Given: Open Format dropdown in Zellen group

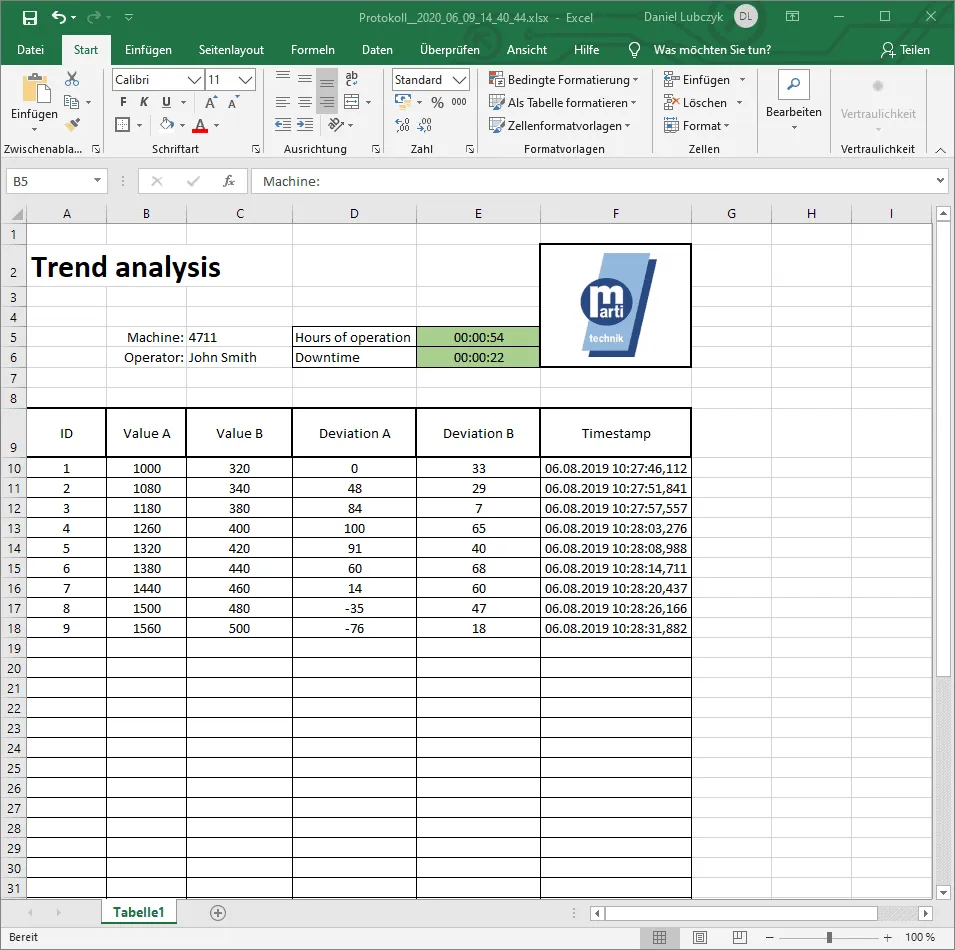Looking at the screenshot, I should click(x=697, y=125).
